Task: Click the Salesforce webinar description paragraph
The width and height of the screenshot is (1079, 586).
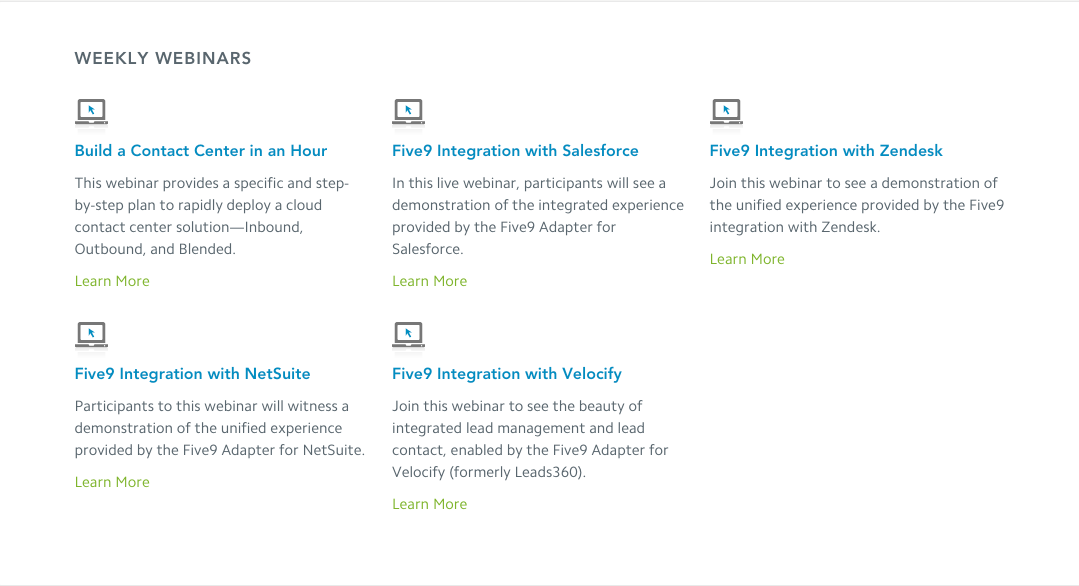Action: coord(537,216)
